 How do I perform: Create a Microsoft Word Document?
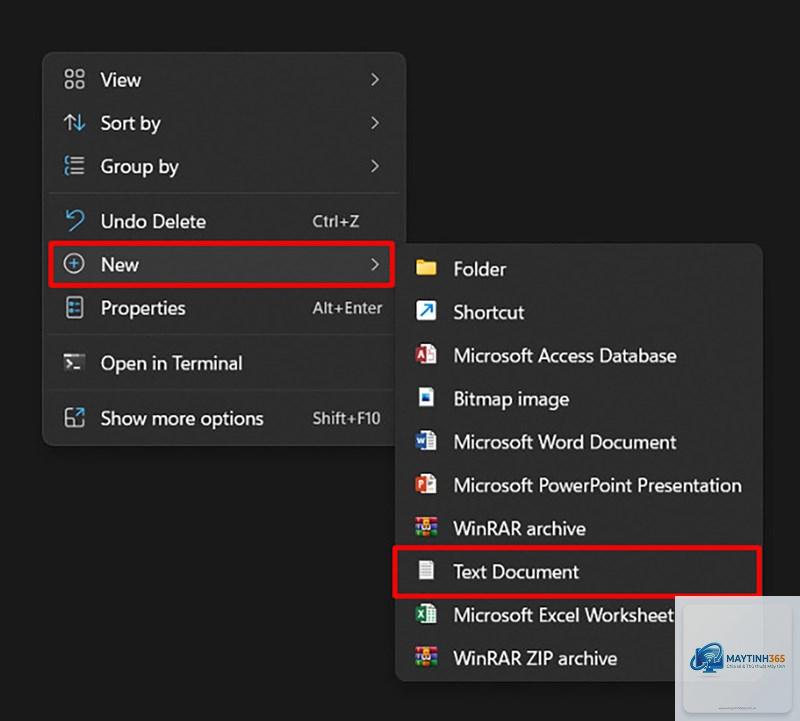coord(579,442)
